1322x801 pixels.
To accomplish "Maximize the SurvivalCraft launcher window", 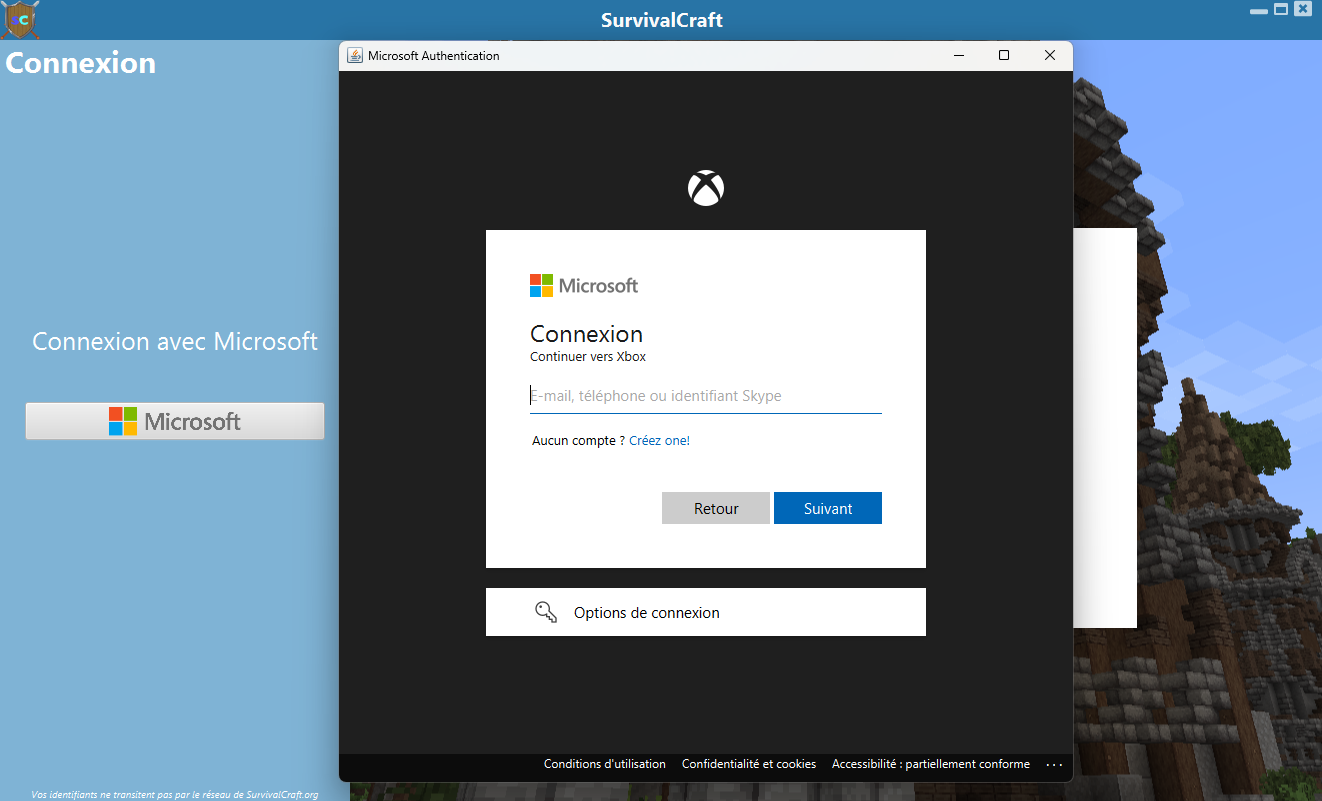I will [1281, 9].
